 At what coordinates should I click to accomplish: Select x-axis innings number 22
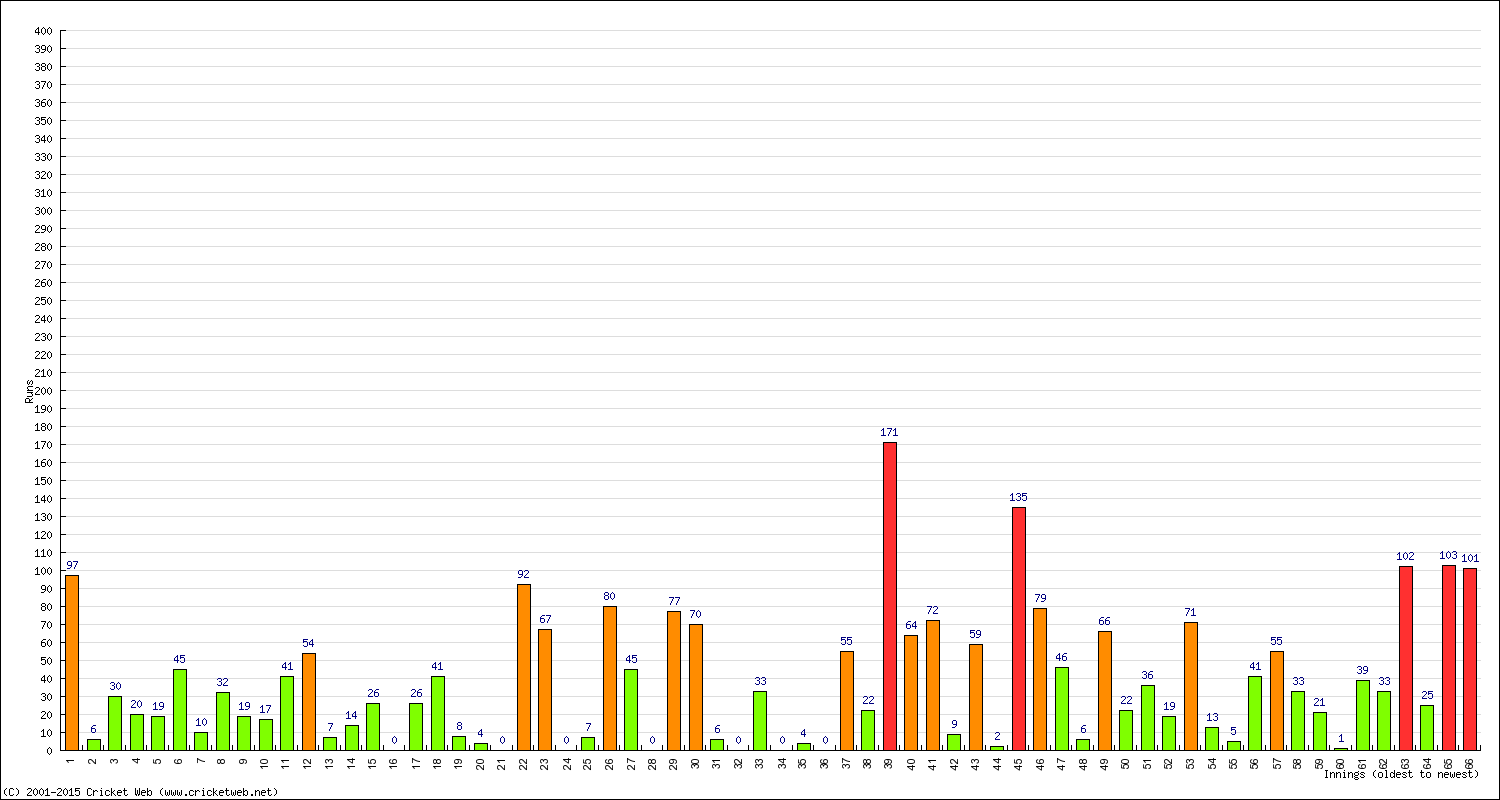[524, 762]
